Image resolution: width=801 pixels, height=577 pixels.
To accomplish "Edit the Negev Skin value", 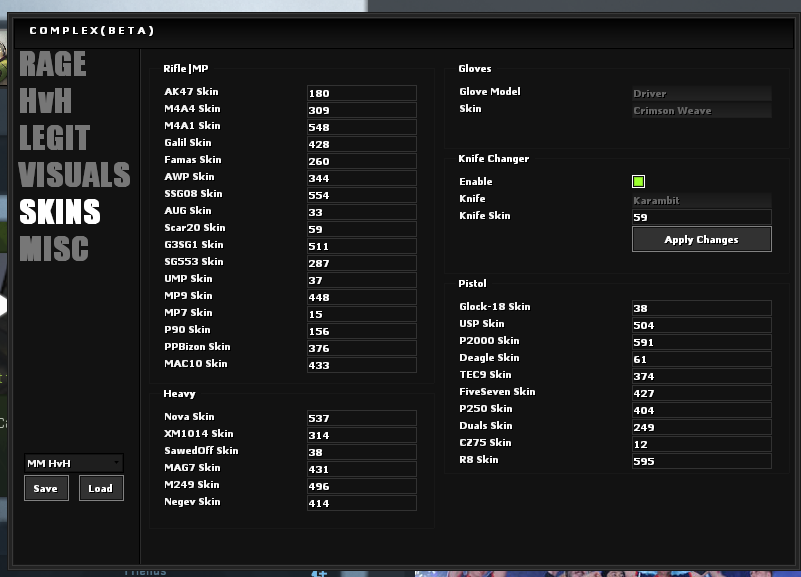I will [362, 503].
